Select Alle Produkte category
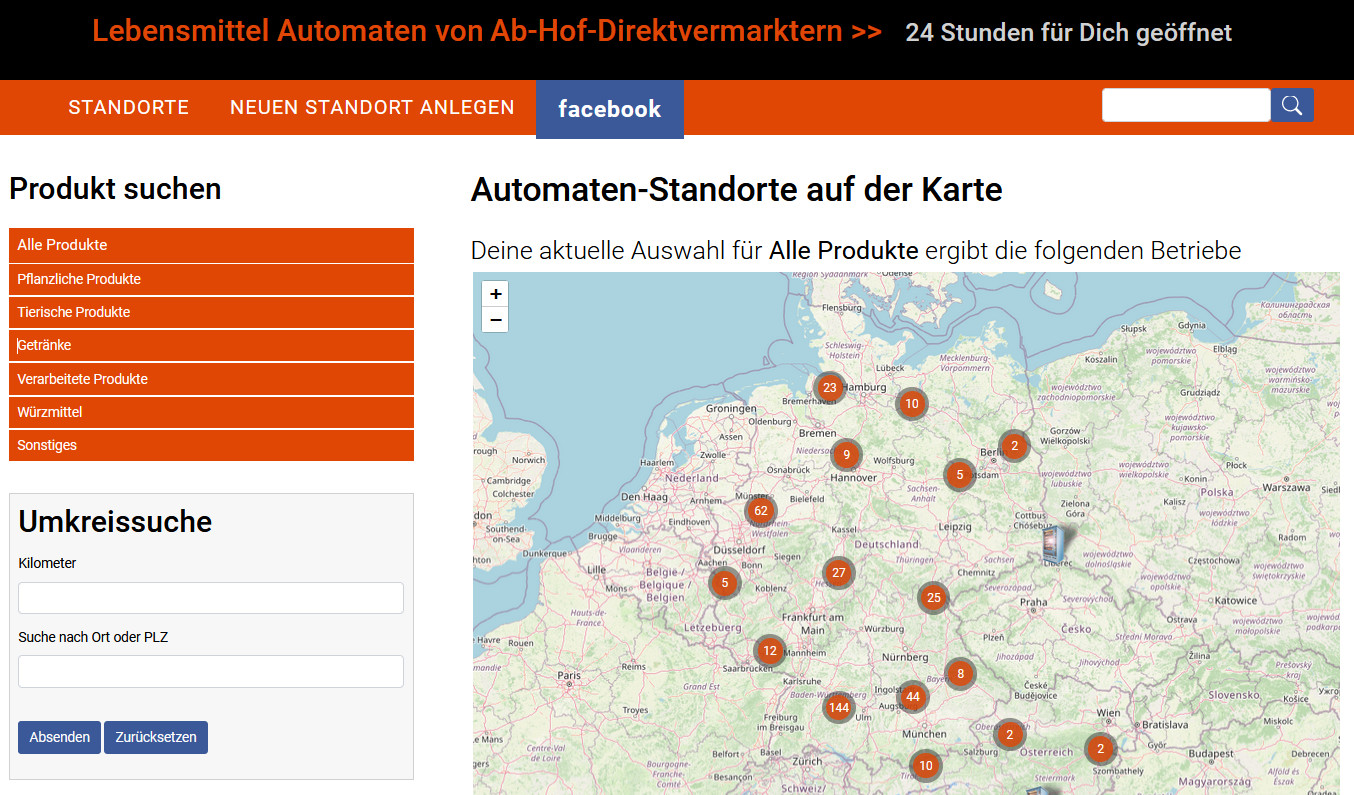The height and width of the screenshot is (795, 1354). point(211,245)
